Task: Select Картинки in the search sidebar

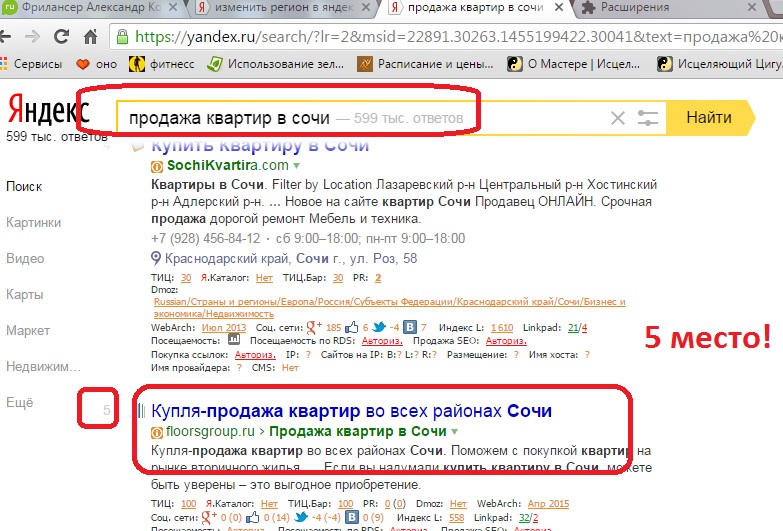Action: click(x=33, y=222)
